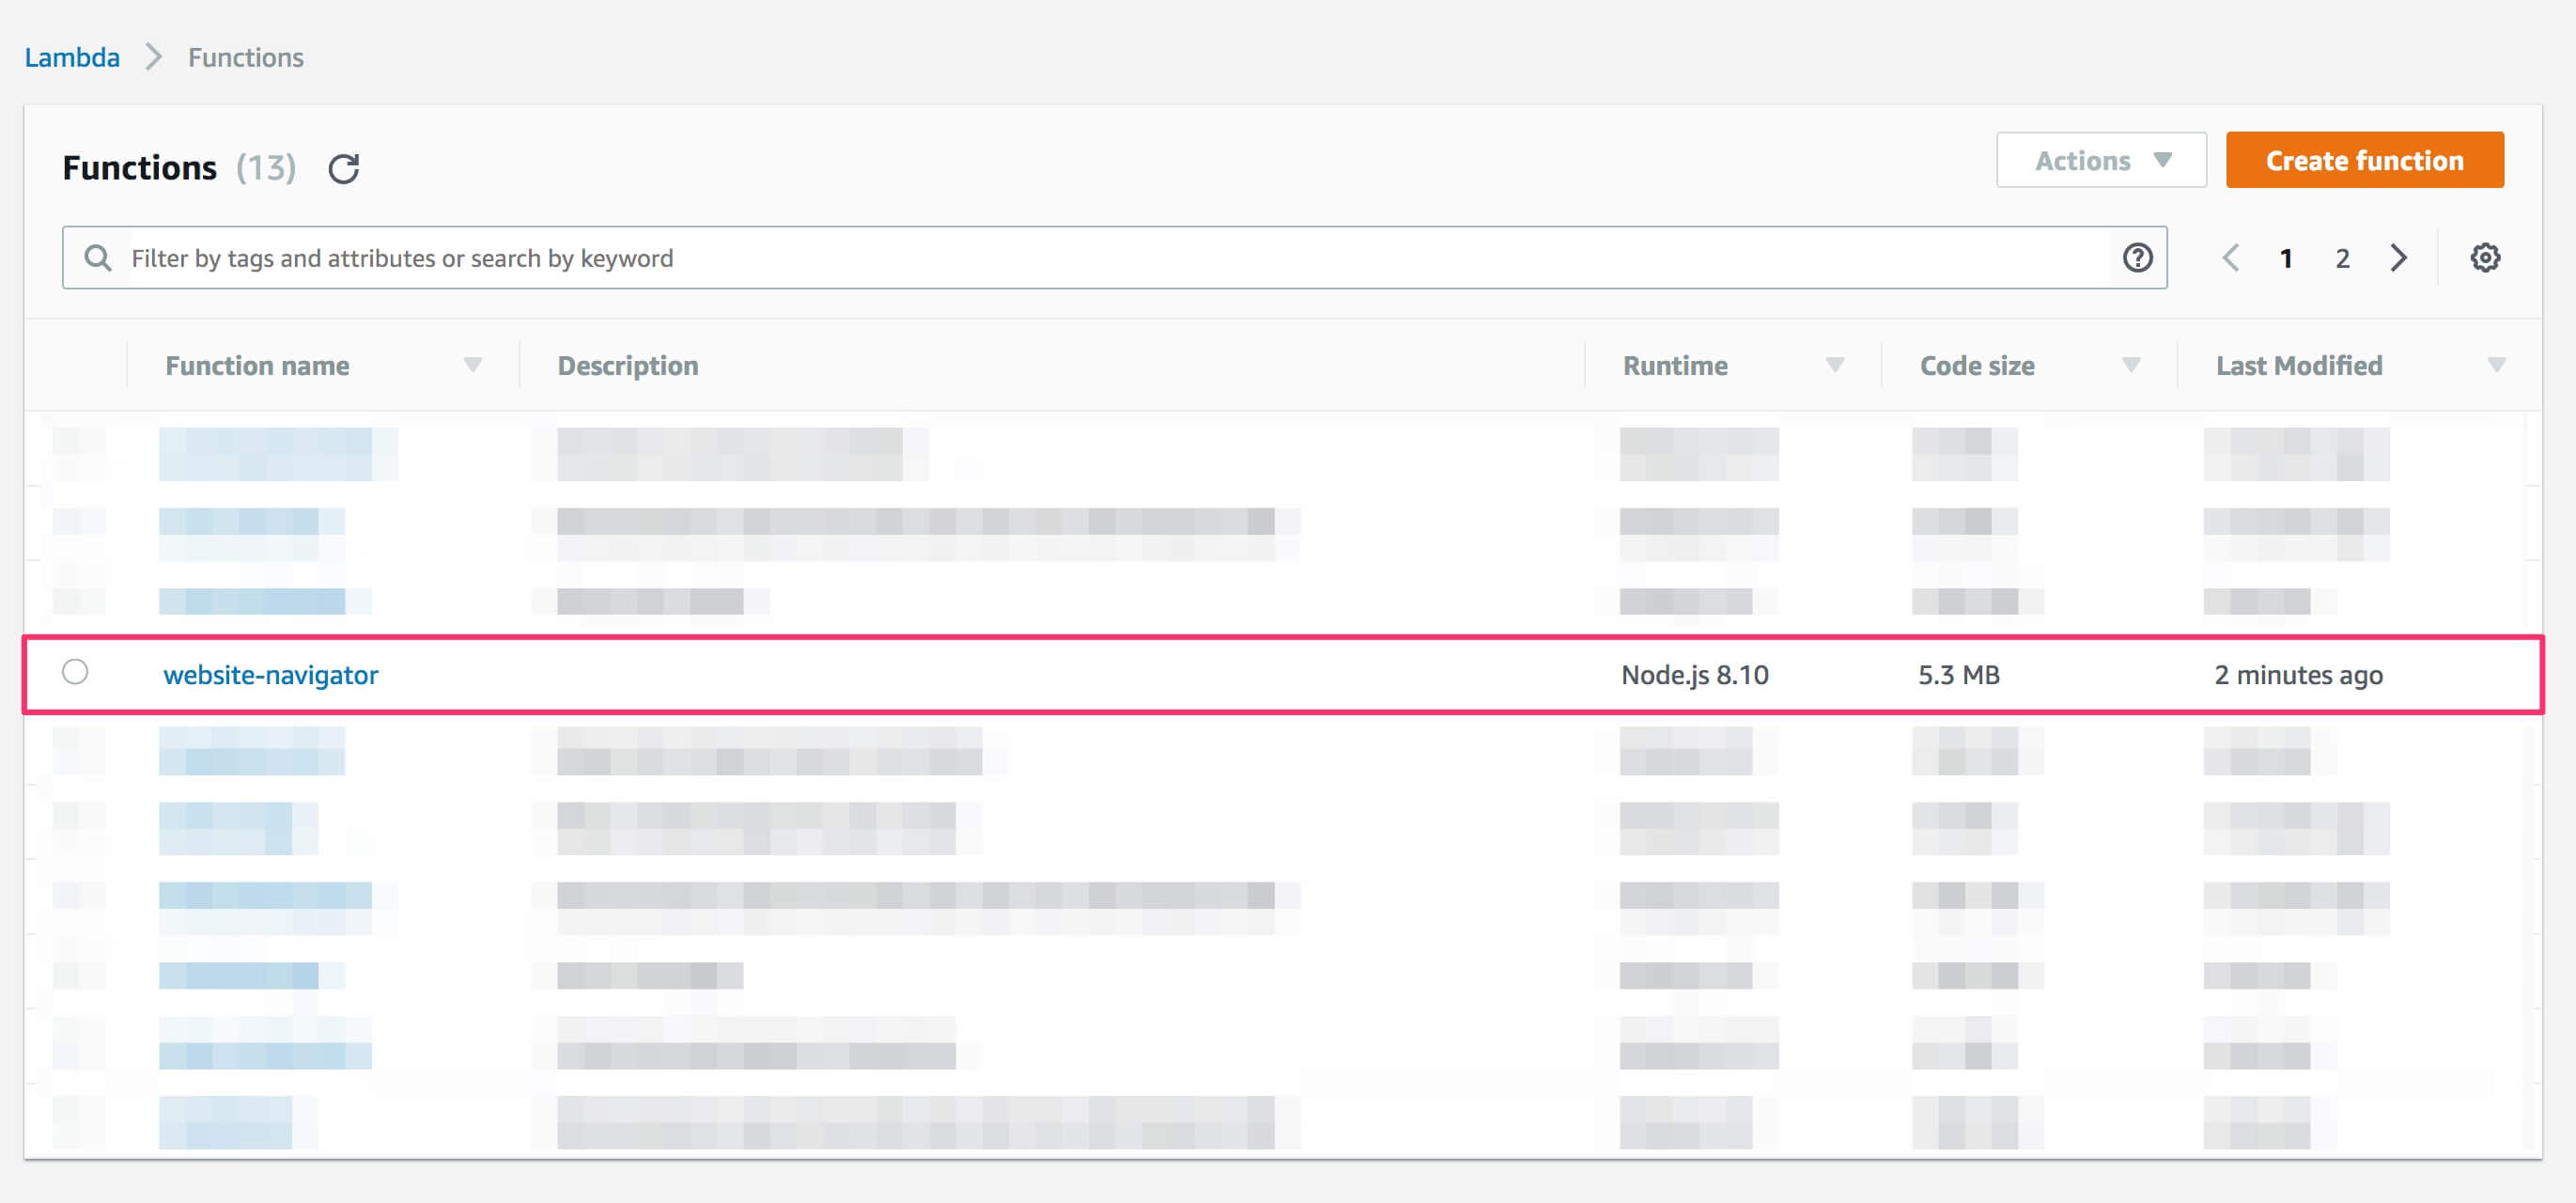Click the Description column header

[627, 366]
